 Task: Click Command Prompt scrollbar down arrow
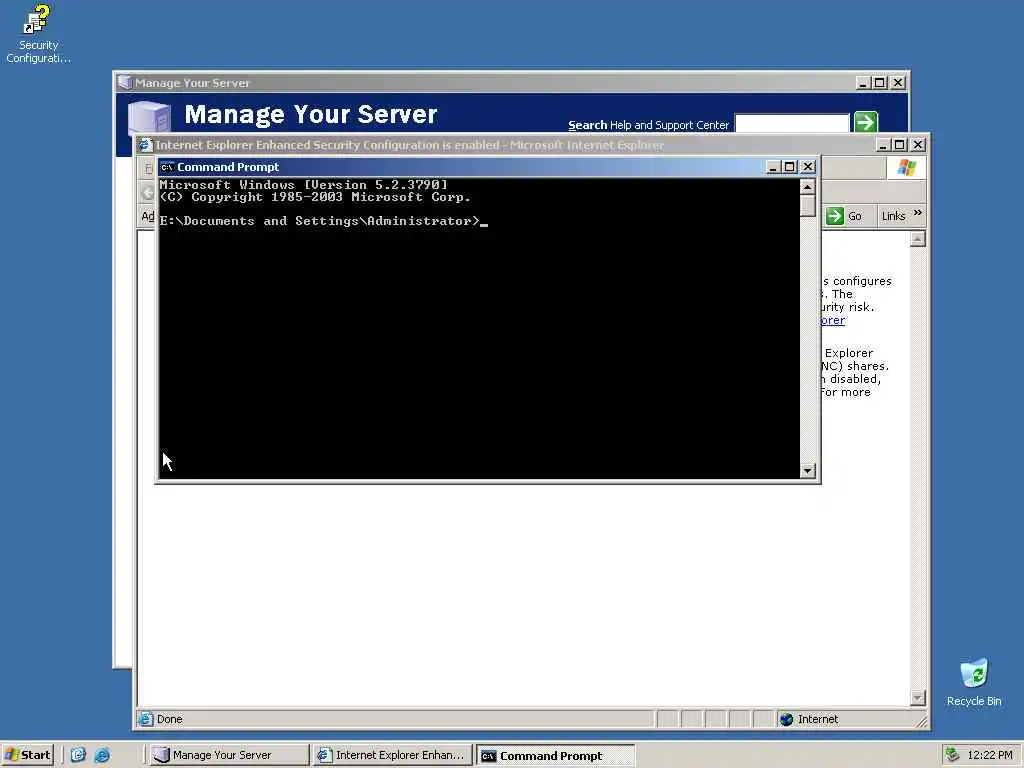tap(808, 470)
